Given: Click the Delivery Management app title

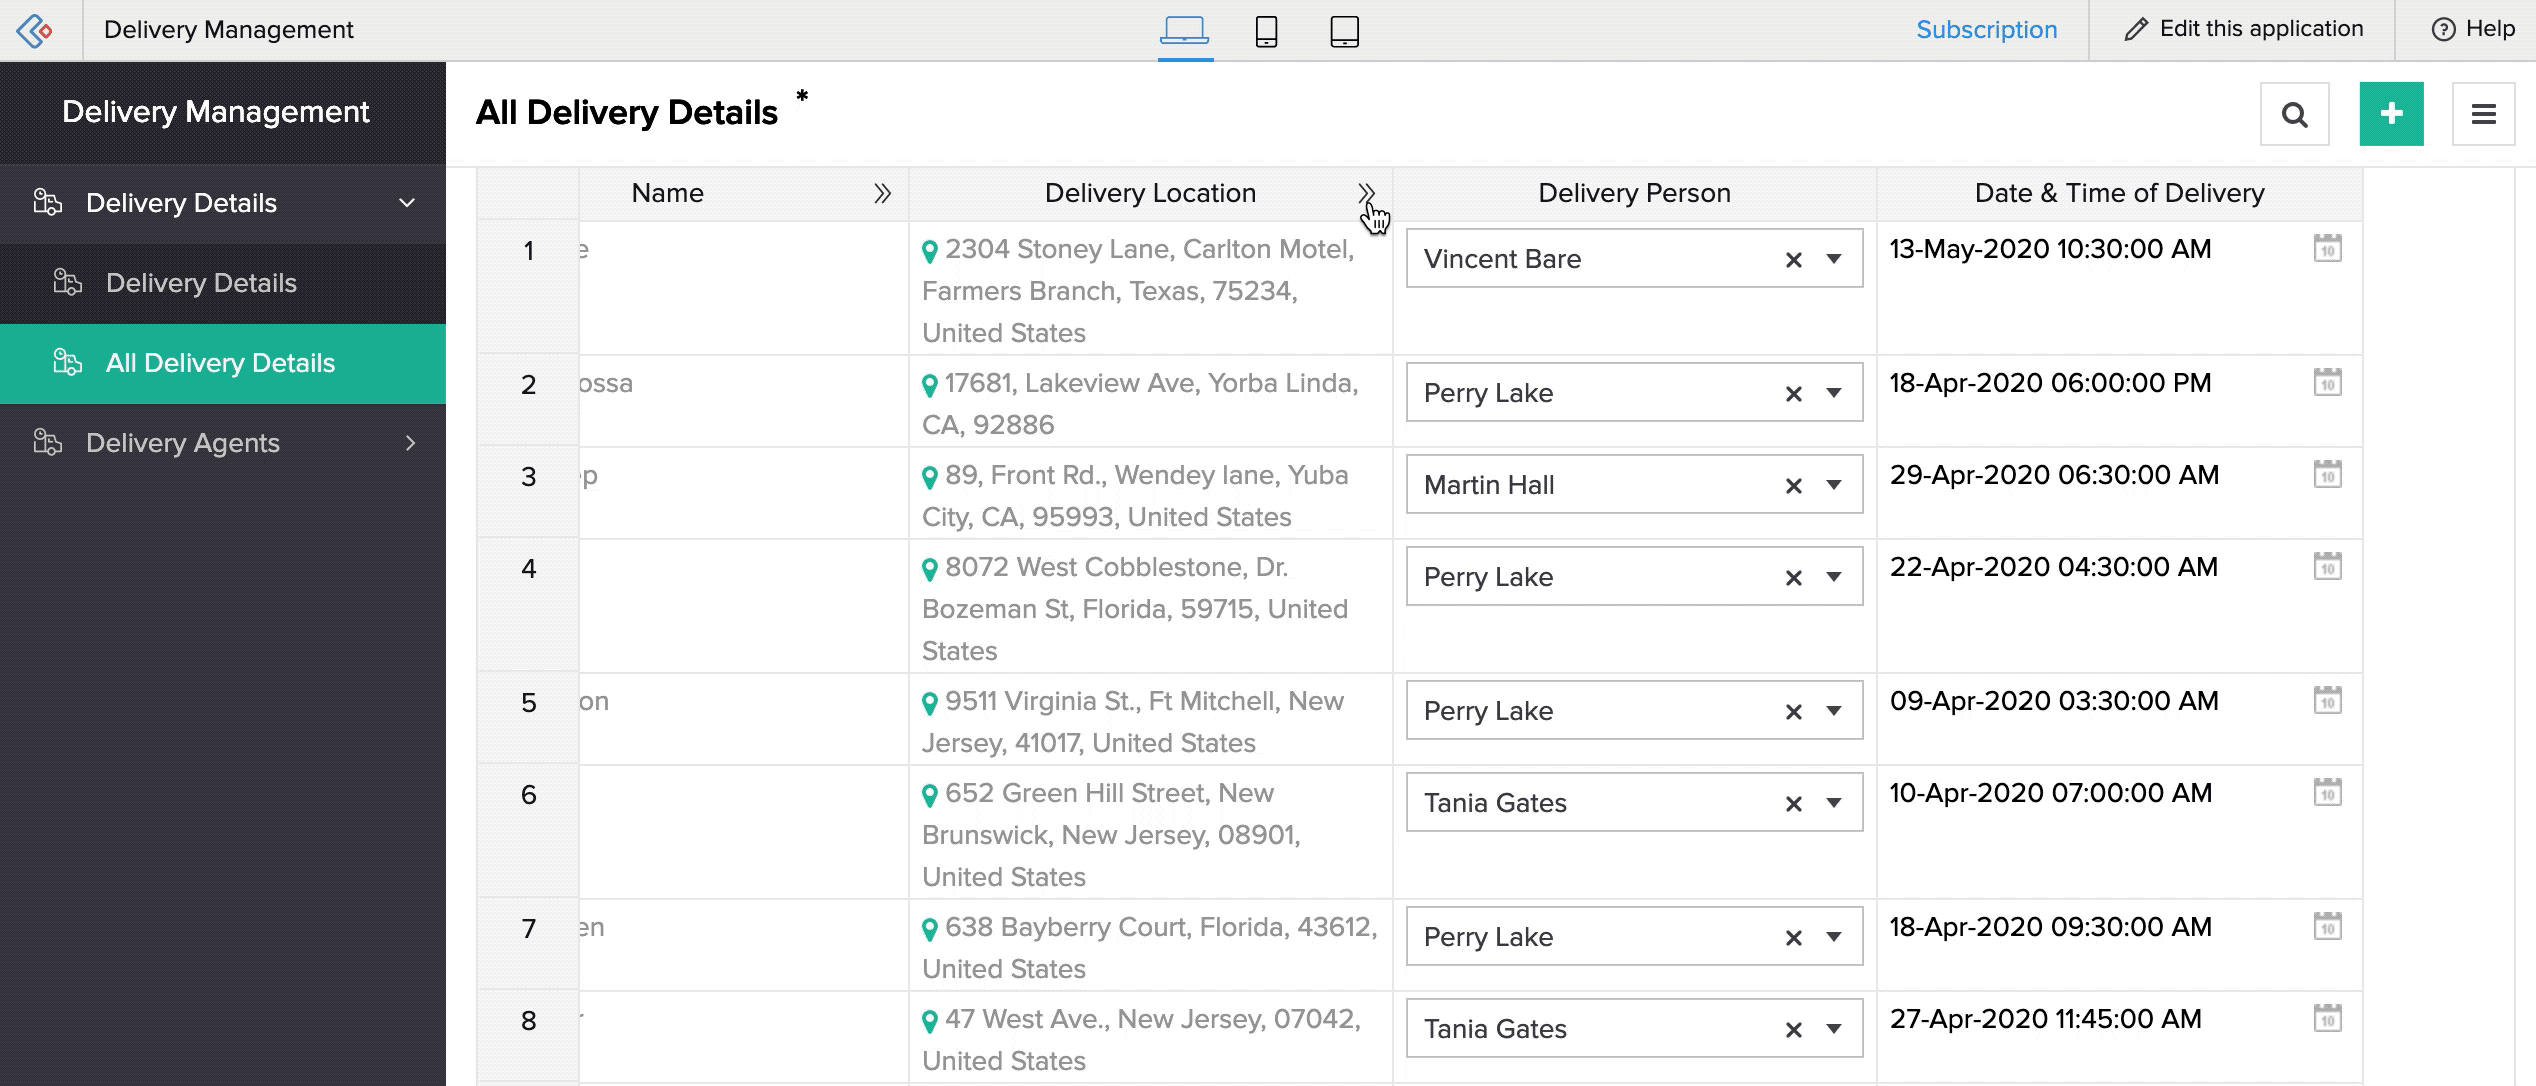Looking at the screenshot, I should pos(228,30).
